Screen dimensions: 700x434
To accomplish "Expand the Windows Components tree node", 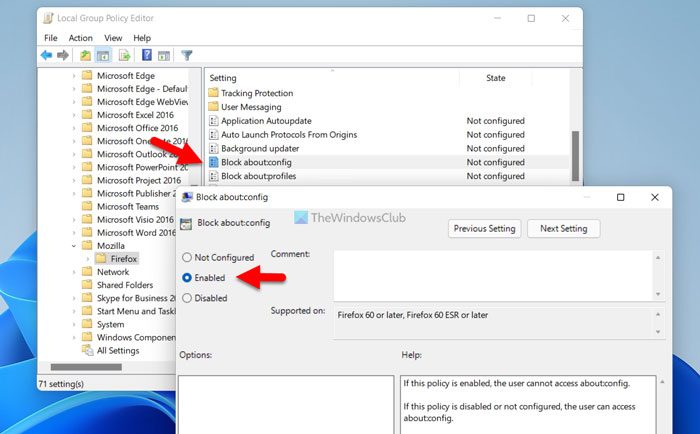I will click(74, 338).
